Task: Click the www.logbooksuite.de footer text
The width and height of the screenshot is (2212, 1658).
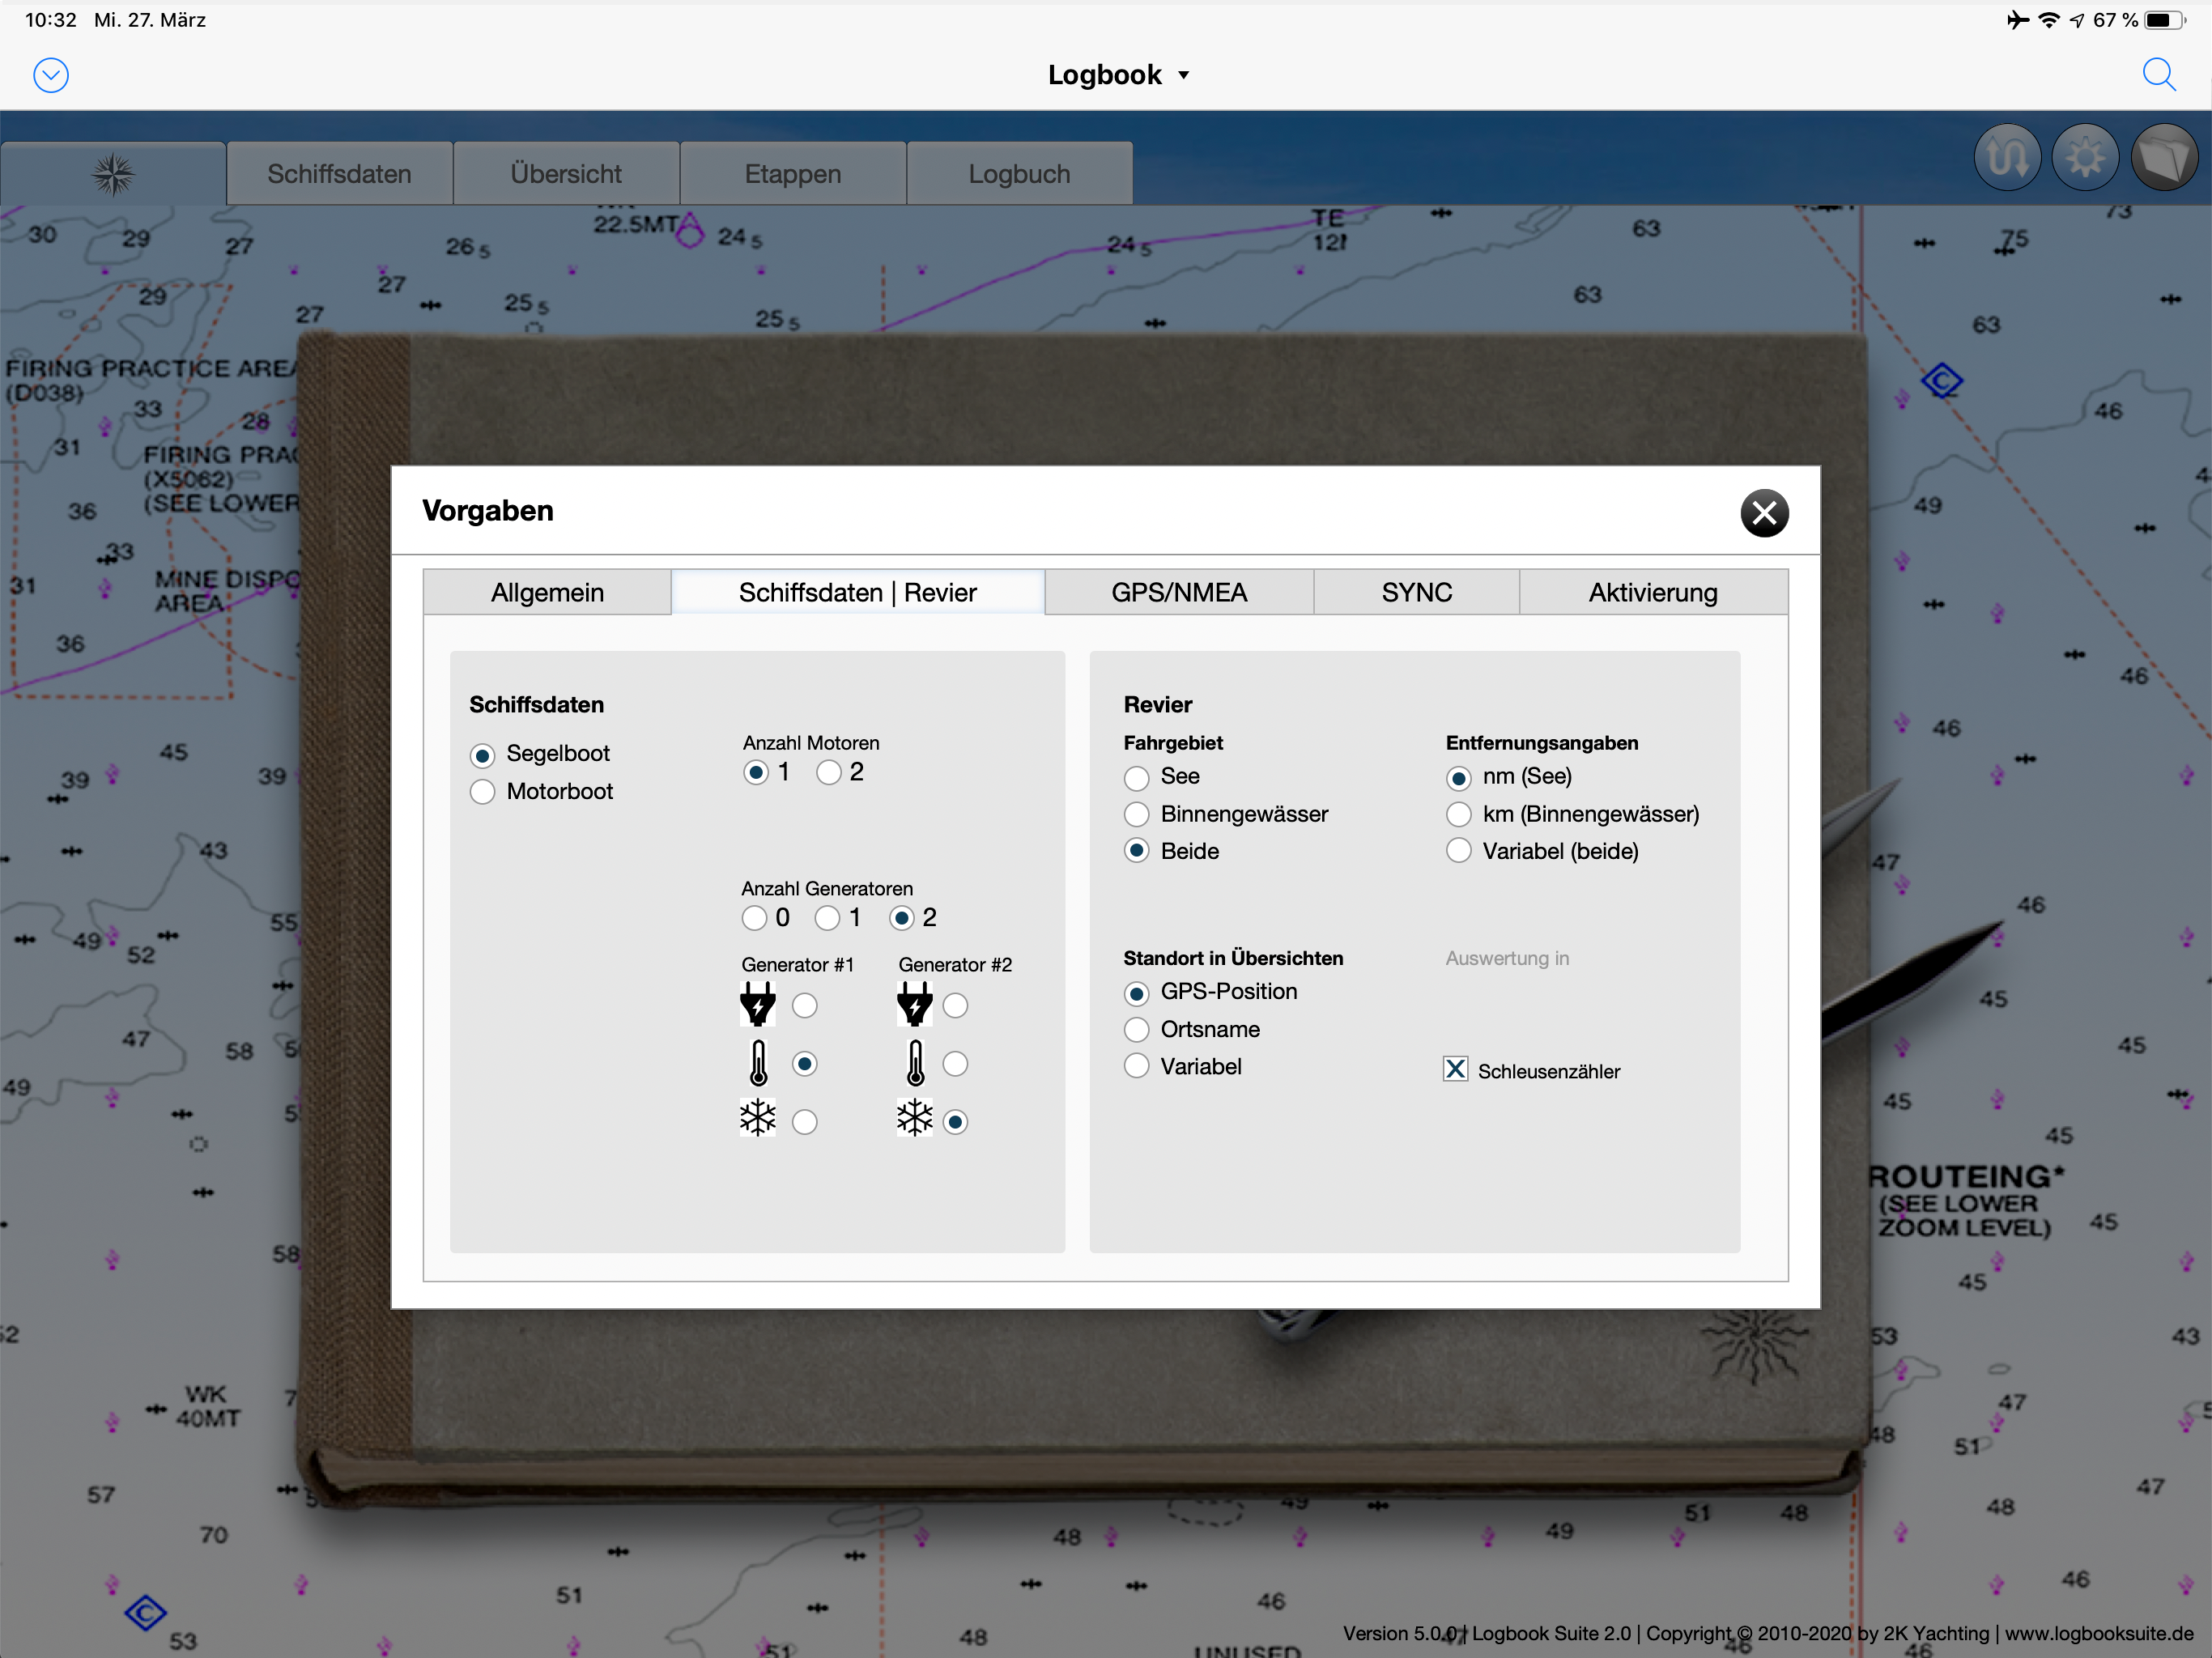Action: [x=2099, y=1633]
